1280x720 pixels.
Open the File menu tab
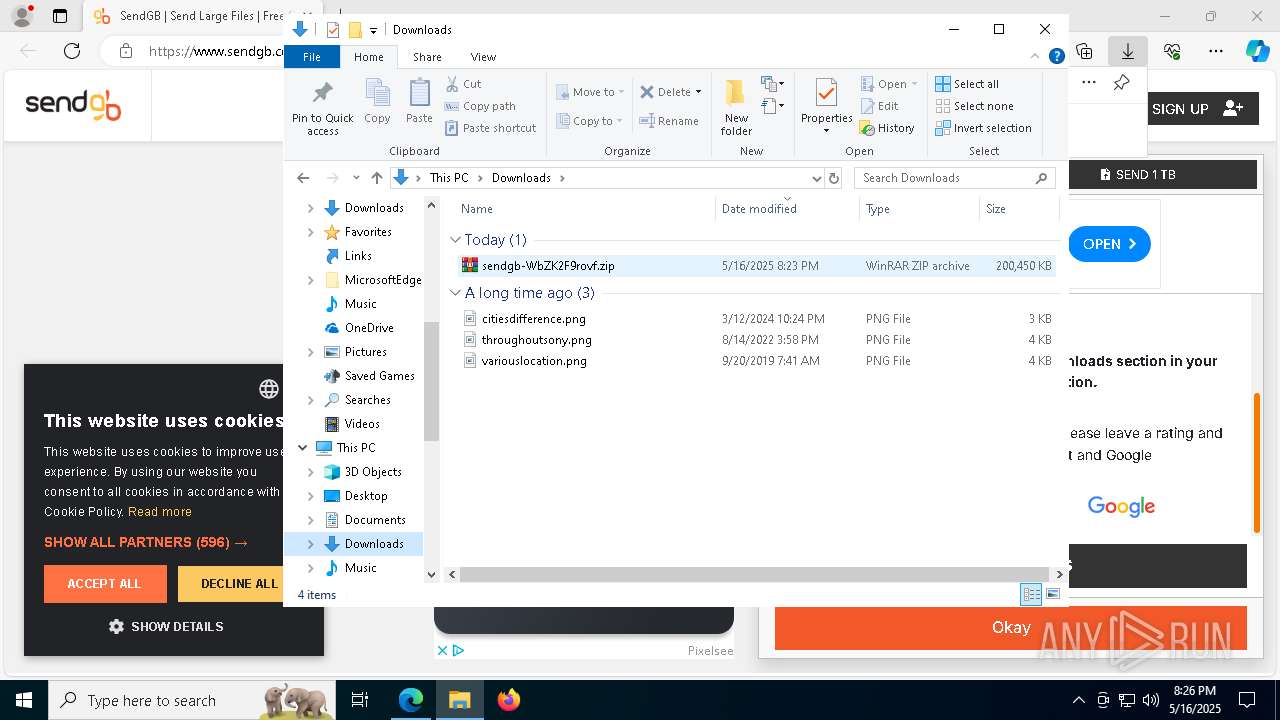[312, 57]
